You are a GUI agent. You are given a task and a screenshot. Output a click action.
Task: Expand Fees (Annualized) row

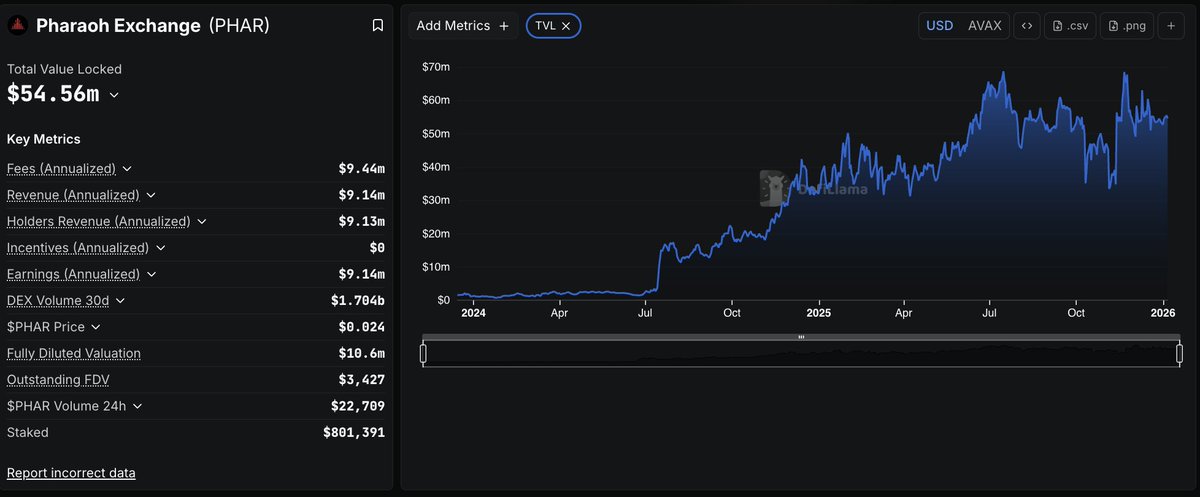tap(127, 169)
